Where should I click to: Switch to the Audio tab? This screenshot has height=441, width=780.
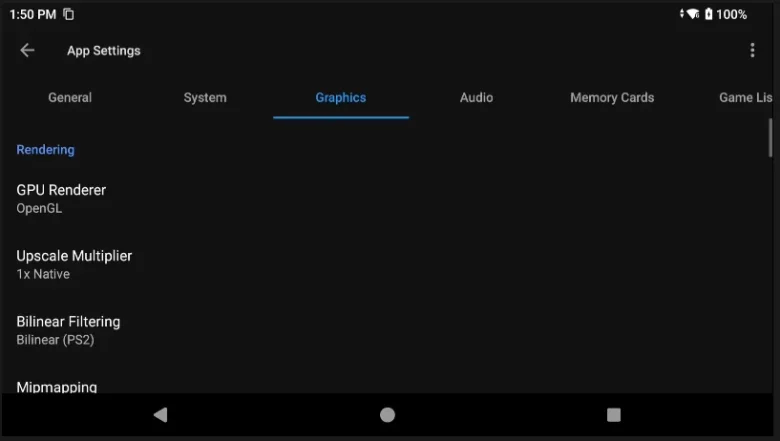(x=476, y=98)
